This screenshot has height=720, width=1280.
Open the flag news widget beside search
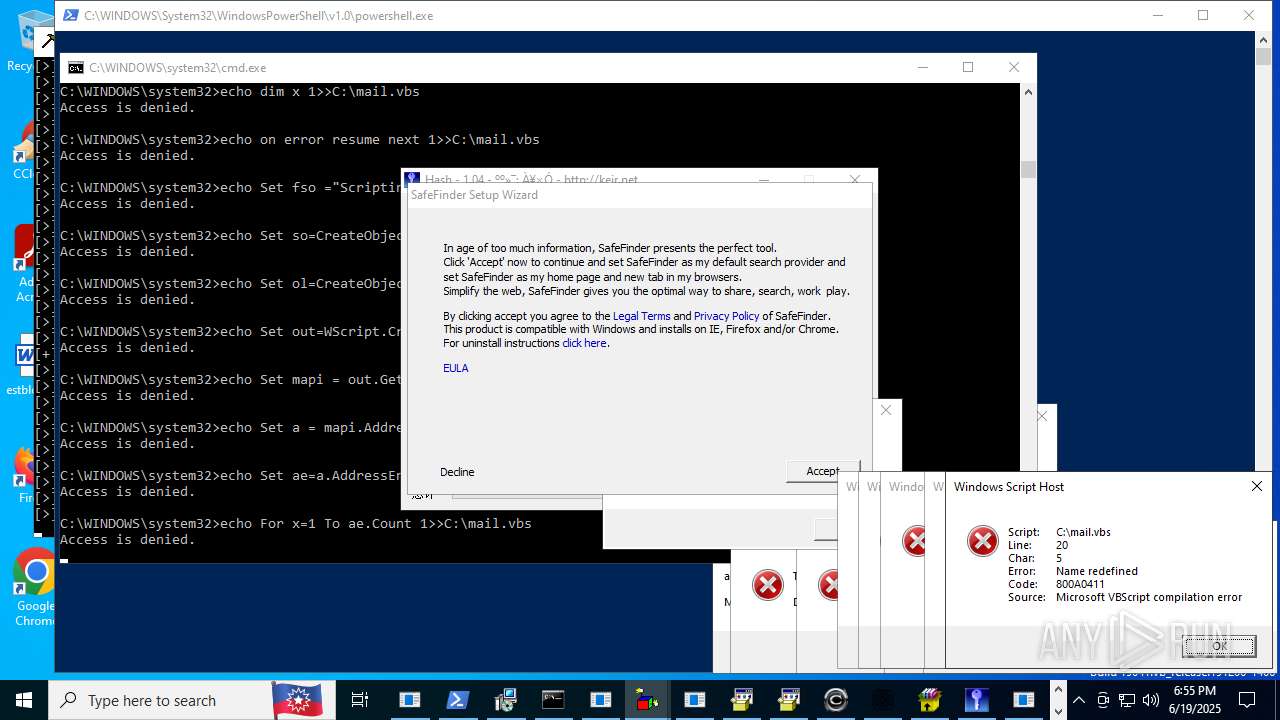tap(297, 700)
